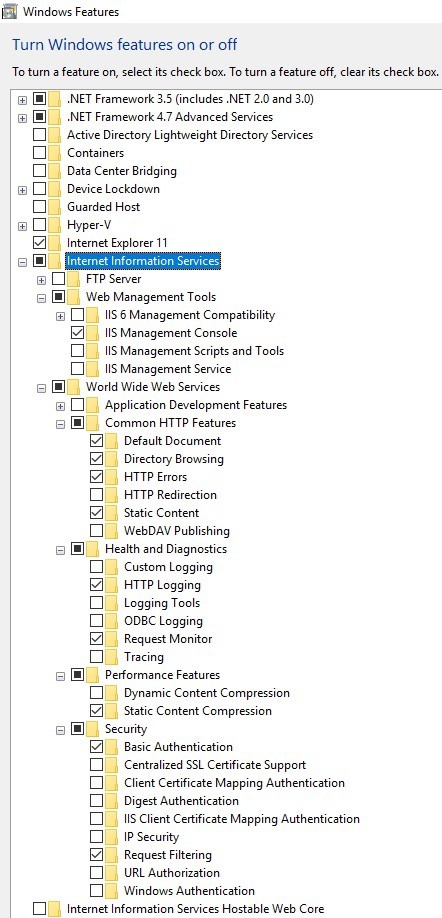
Task: Click the folder icon next to FTP Server
Action: tap(73, 279)
